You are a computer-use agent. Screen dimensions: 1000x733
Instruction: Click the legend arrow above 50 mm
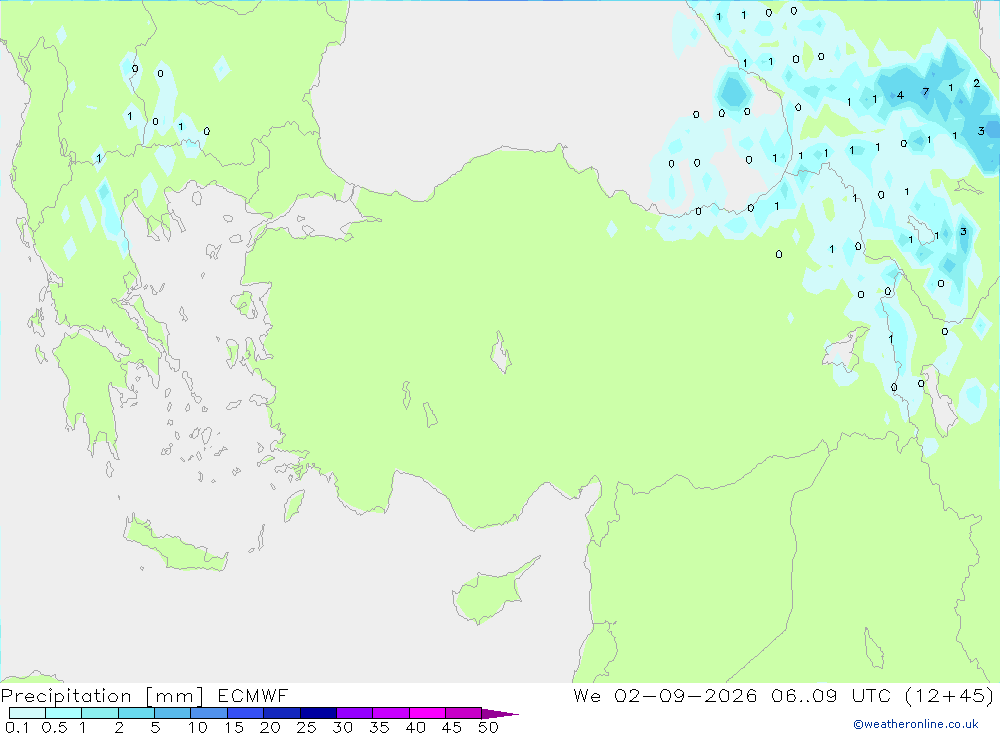point(500,714)
